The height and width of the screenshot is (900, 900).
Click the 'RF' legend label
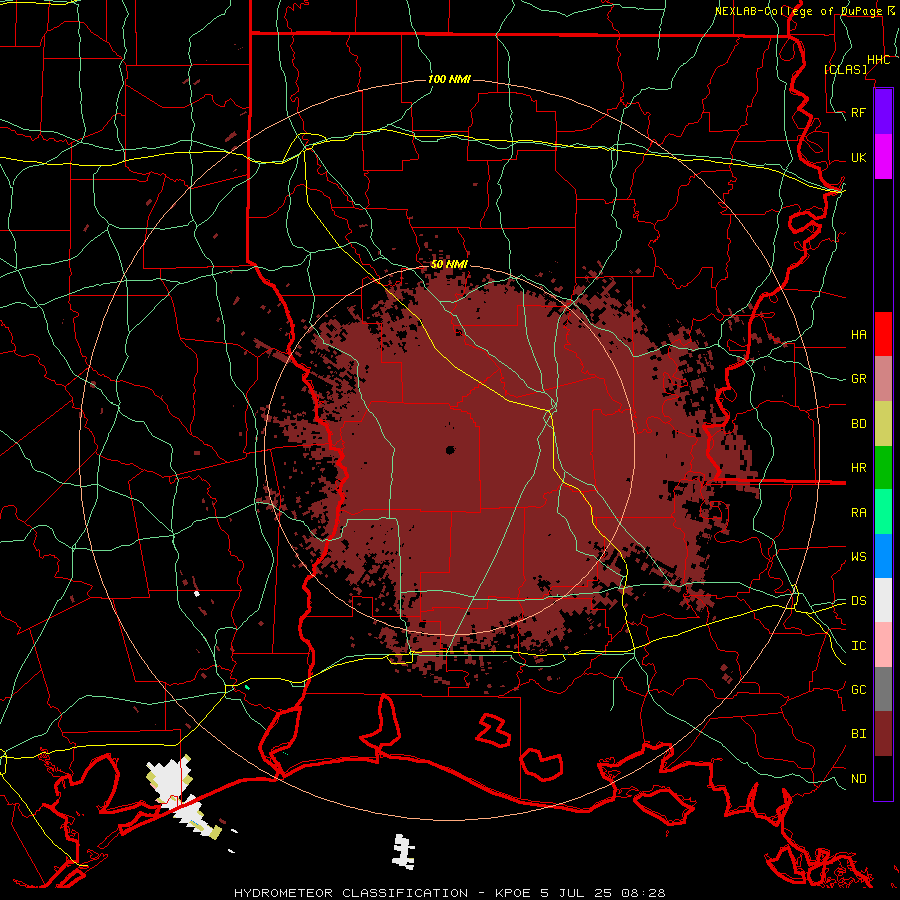(859, 113)
